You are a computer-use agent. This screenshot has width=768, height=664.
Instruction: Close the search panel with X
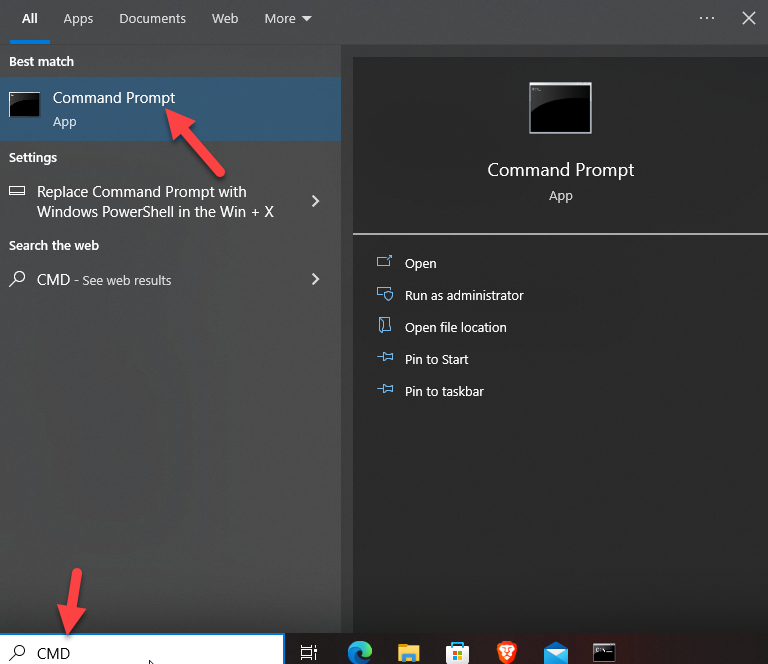(x=748, y=18)
